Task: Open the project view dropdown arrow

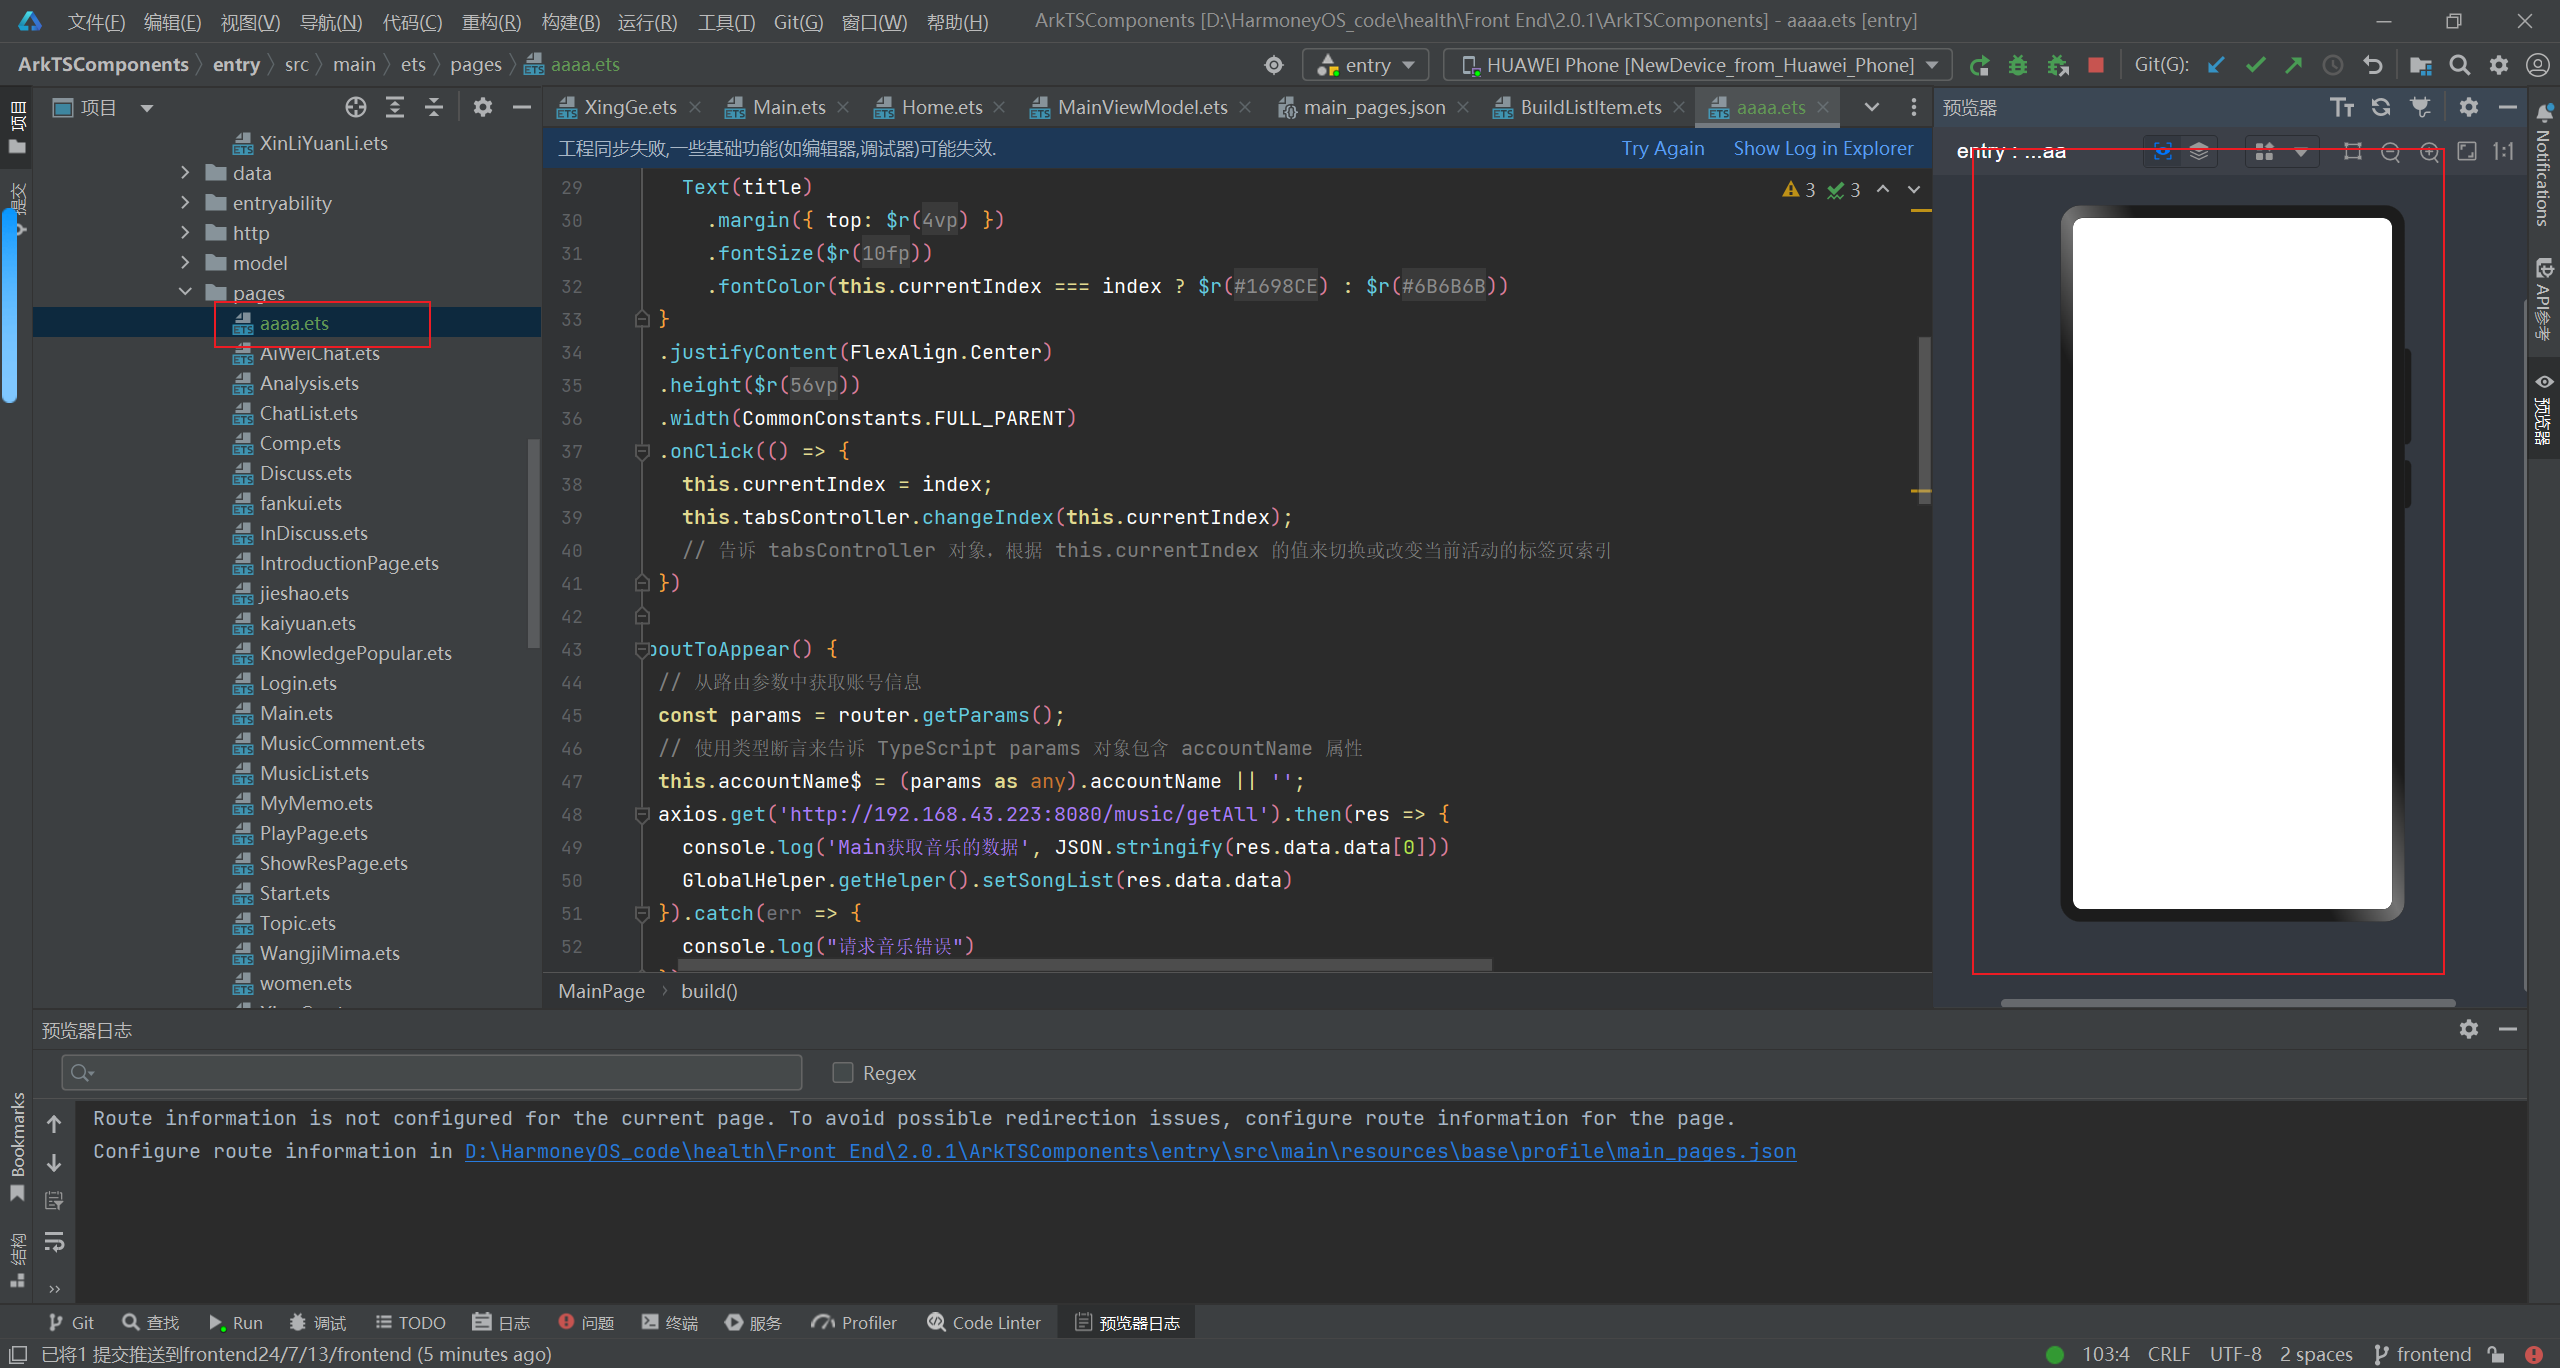Action: (x=147, y=108)
